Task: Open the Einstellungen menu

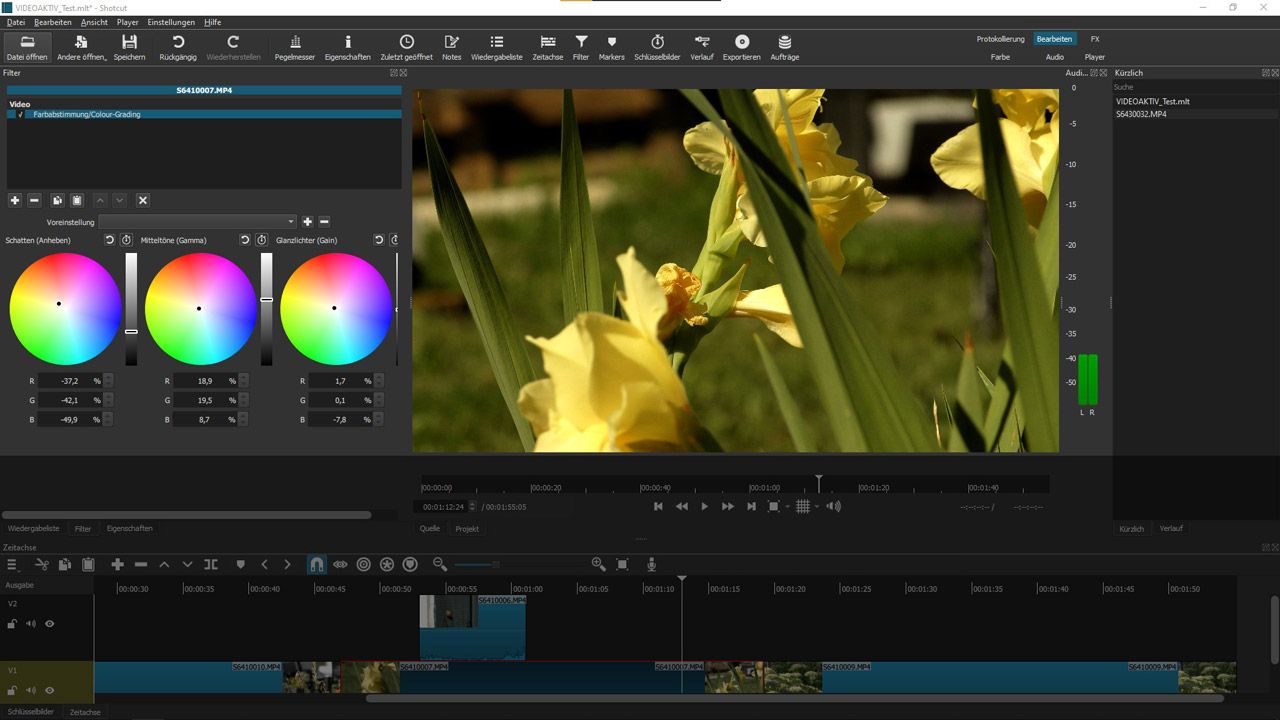Action: [x=171, y=22]
